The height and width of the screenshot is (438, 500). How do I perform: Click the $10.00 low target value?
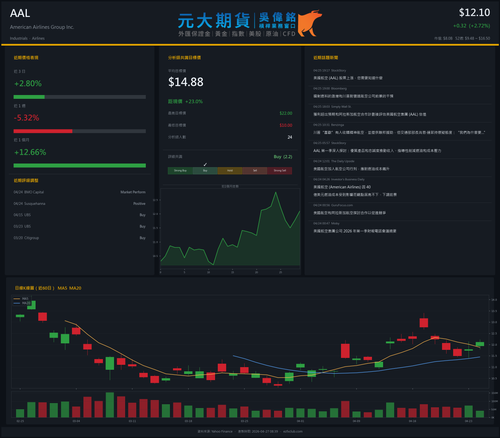[286, 125]
